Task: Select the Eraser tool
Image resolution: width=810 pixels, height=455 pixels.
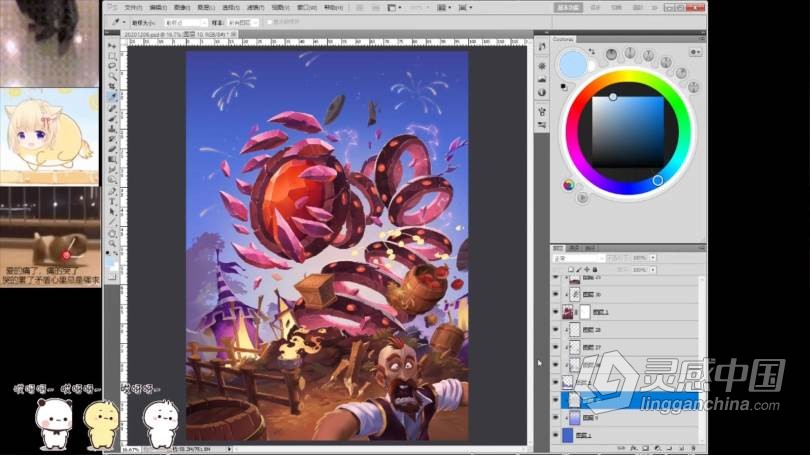Action: pos(112,149)
